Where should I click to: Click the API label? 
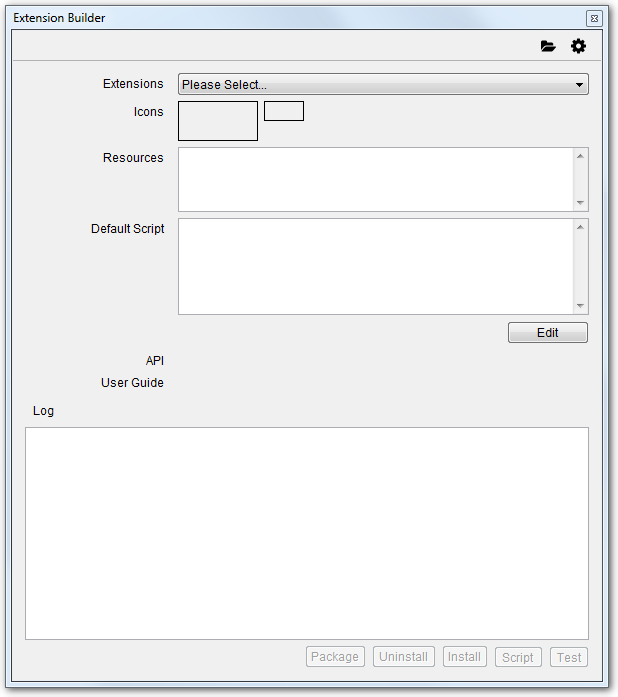(x=154, y=360)
